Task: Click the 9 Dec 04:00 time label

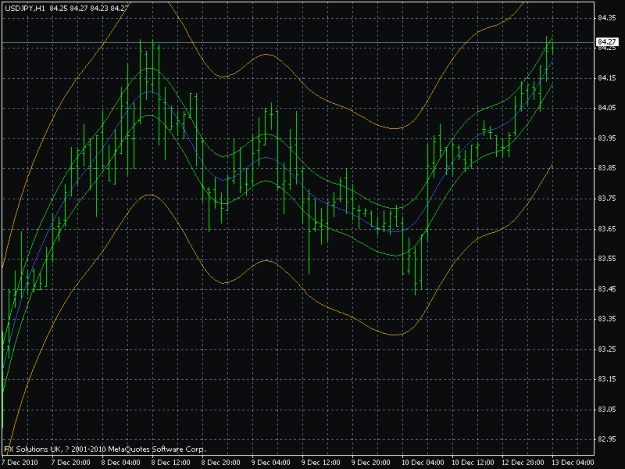Action: [x=271, y=463]
